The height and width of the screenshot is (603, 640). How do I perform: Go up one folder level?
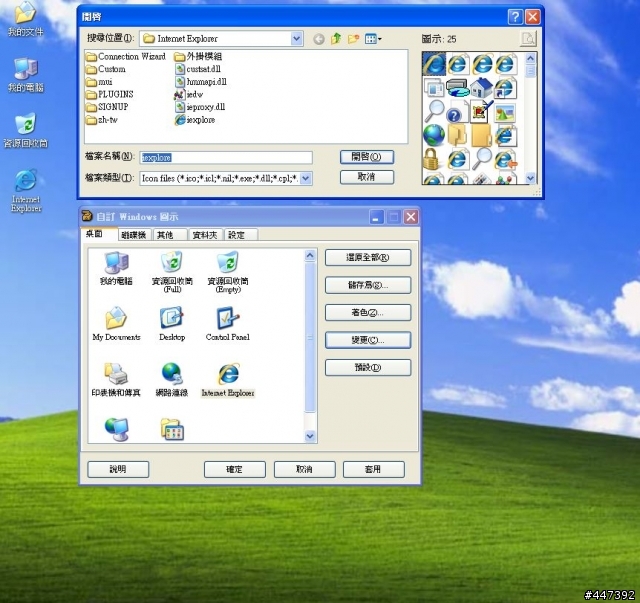(336, 39)
